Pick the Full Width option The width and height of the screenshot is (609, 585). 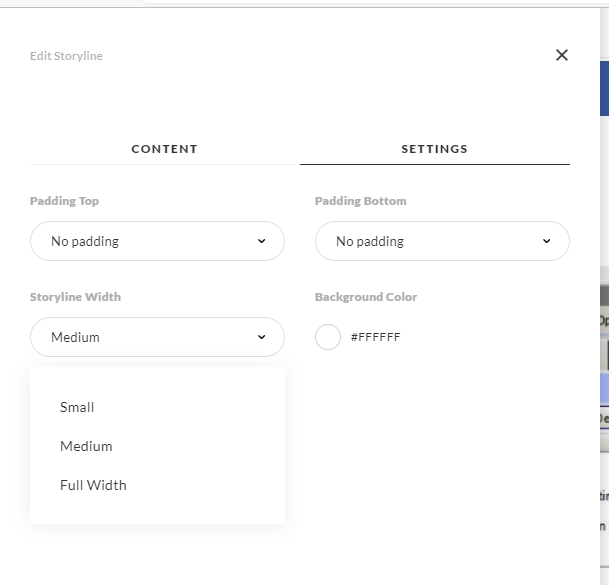click(93, 485)
